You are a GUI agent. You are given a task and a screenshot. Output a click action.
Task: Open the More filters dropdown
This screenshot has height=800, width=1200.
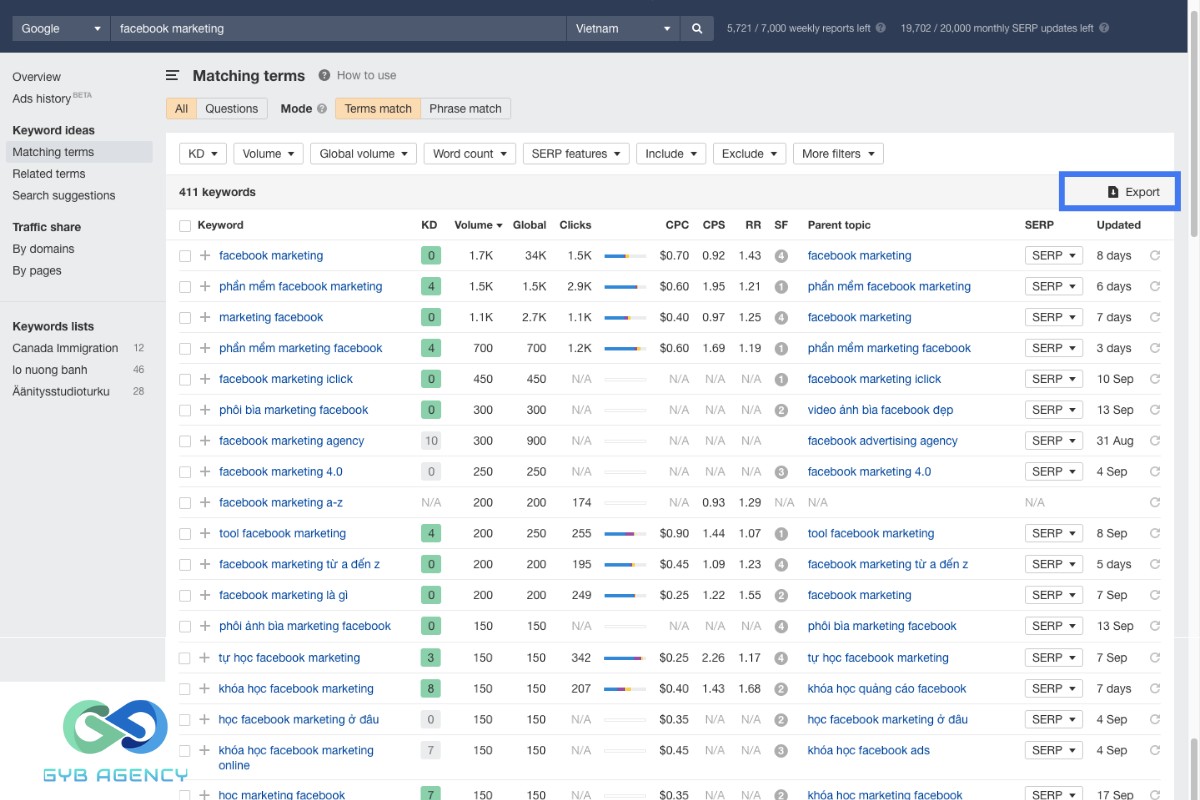838,154
